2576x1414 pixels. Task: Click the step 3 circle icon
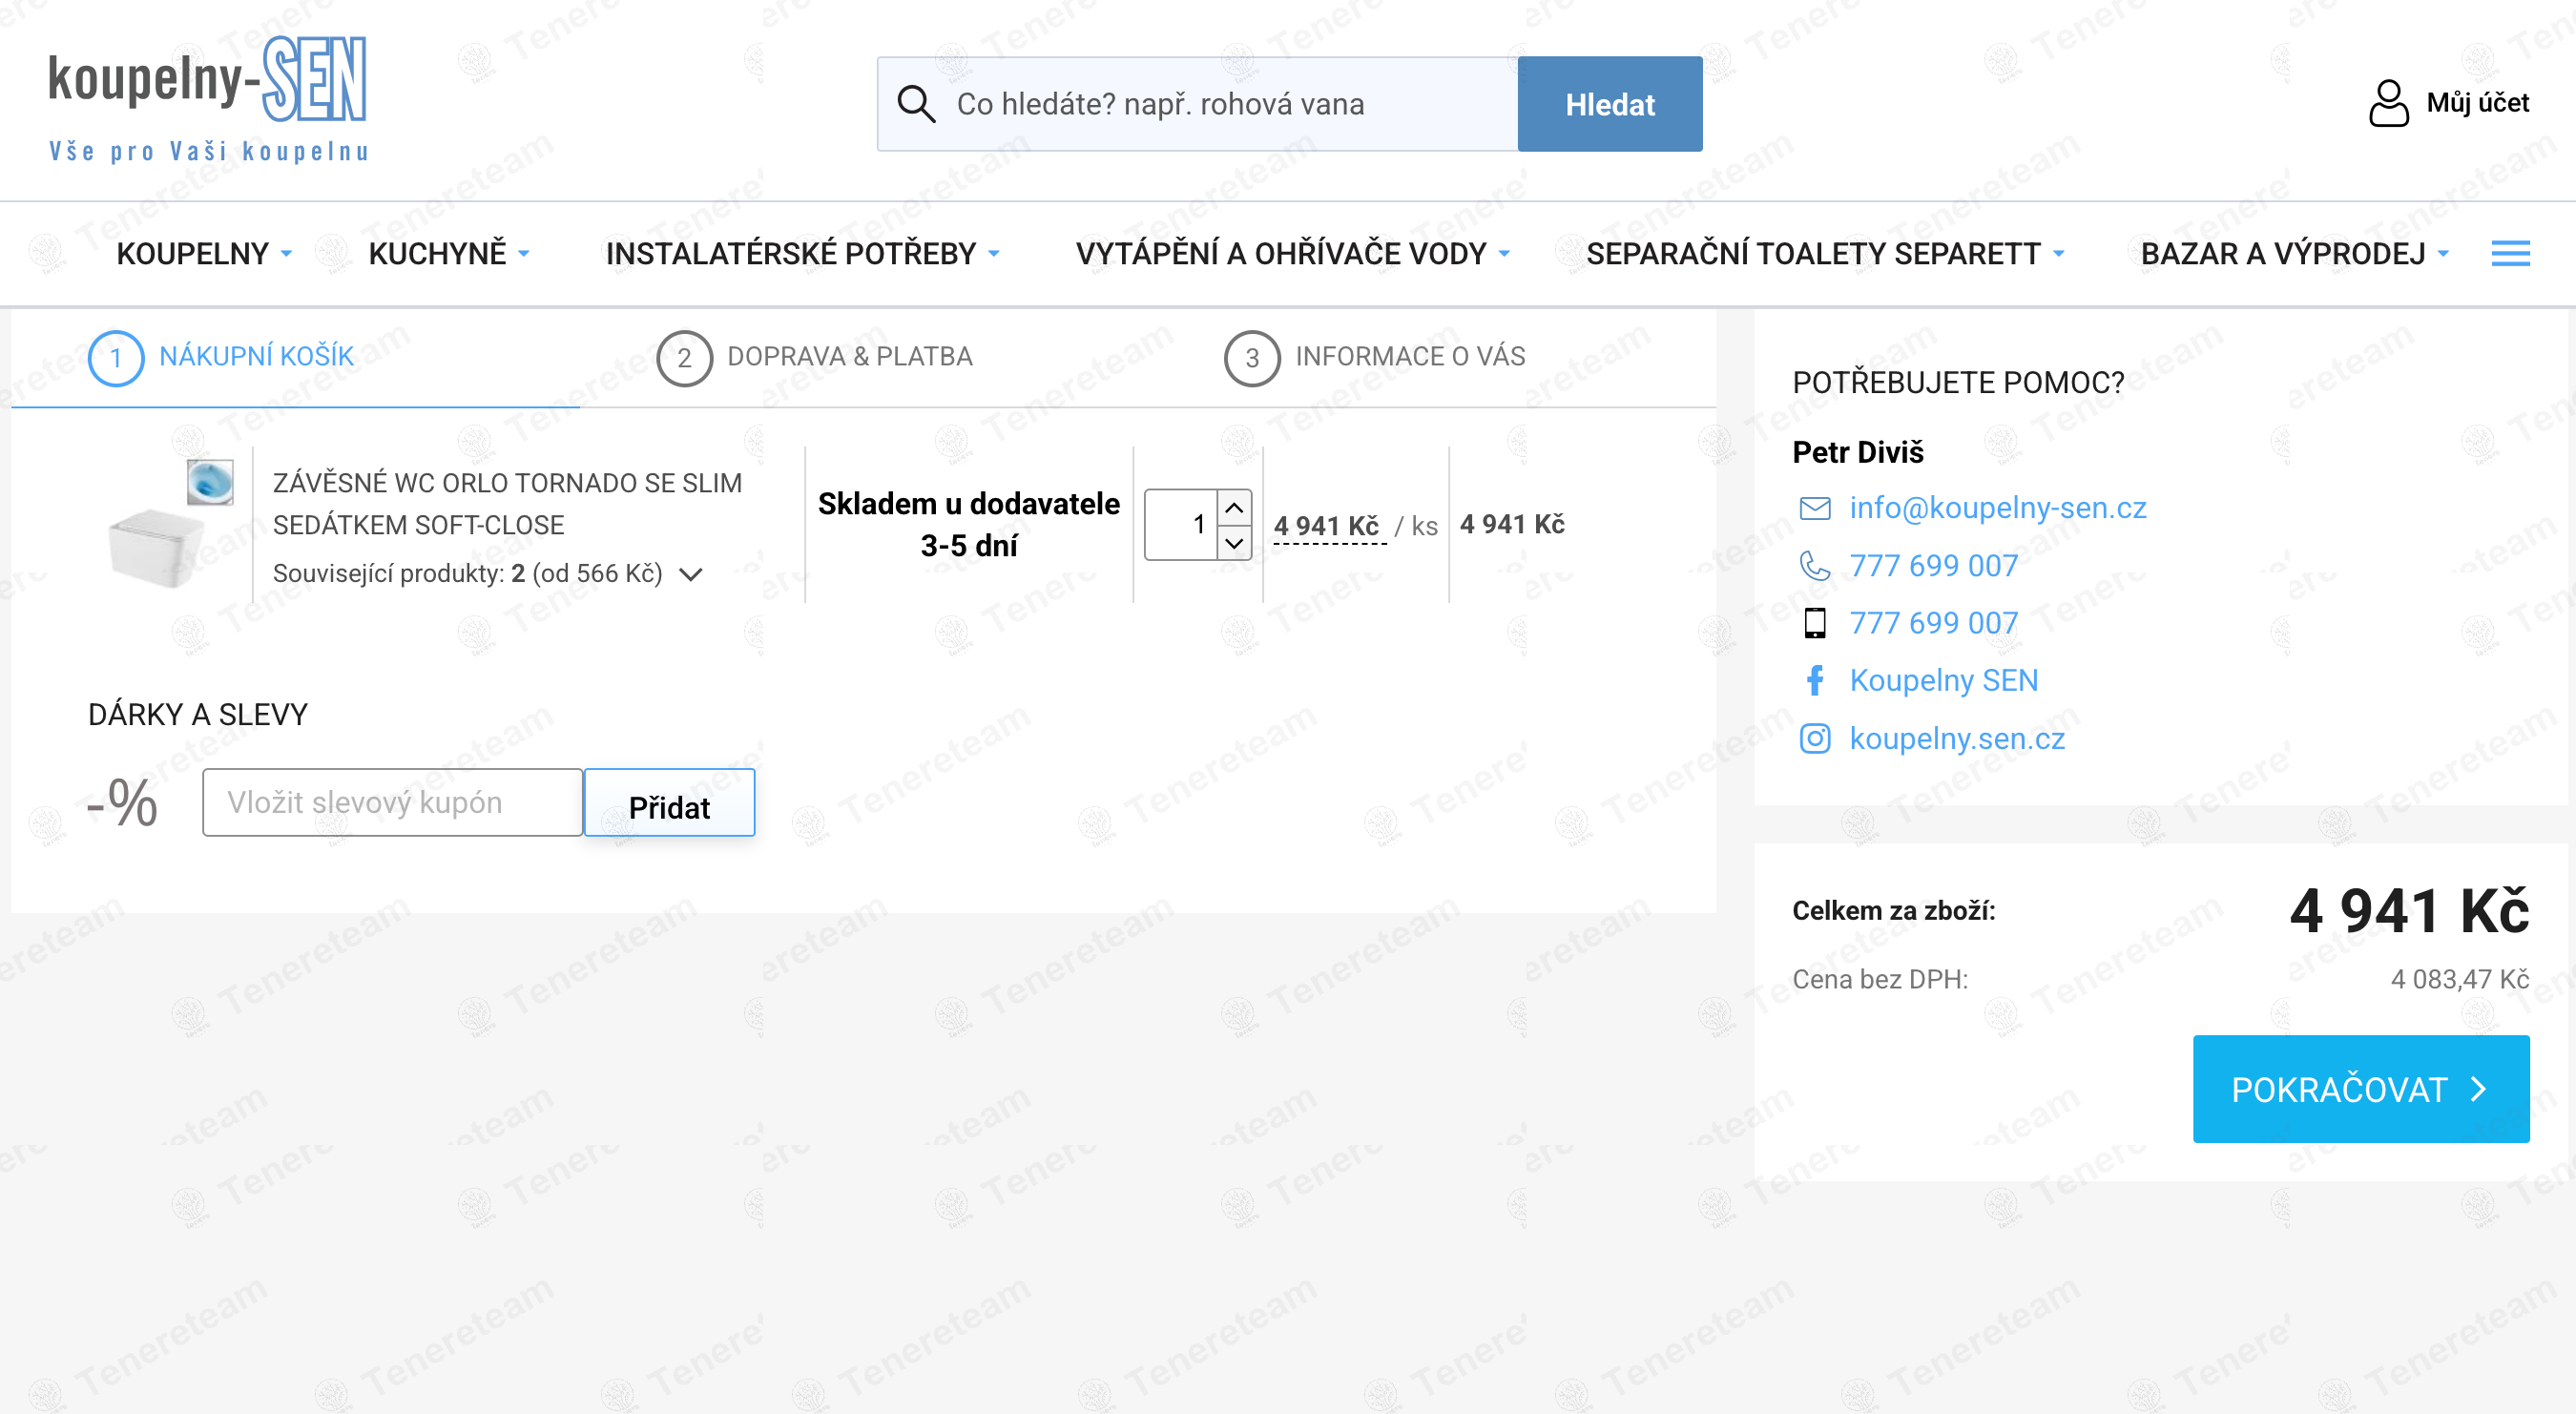click(1252, 358)
